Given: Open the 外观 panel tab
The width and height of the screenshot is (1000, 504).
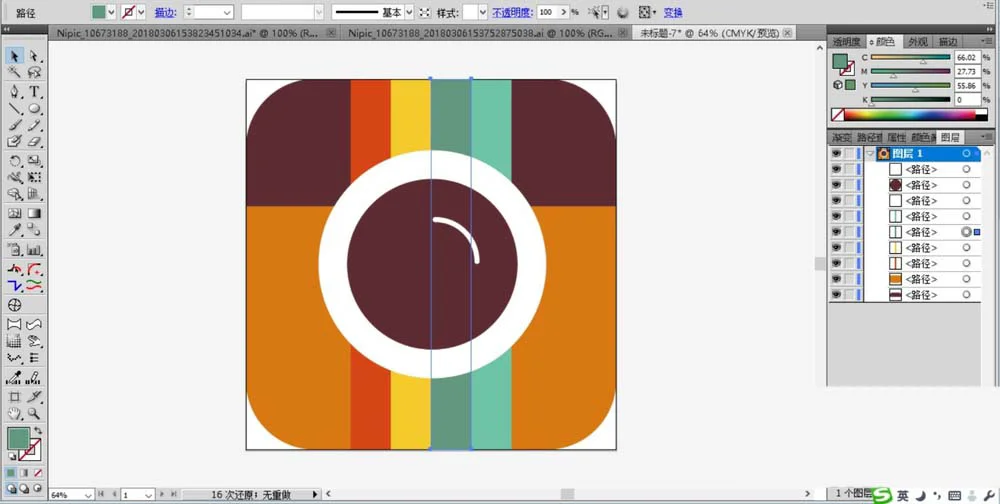Looking at the screenshot, I should [x=918, y=41].
